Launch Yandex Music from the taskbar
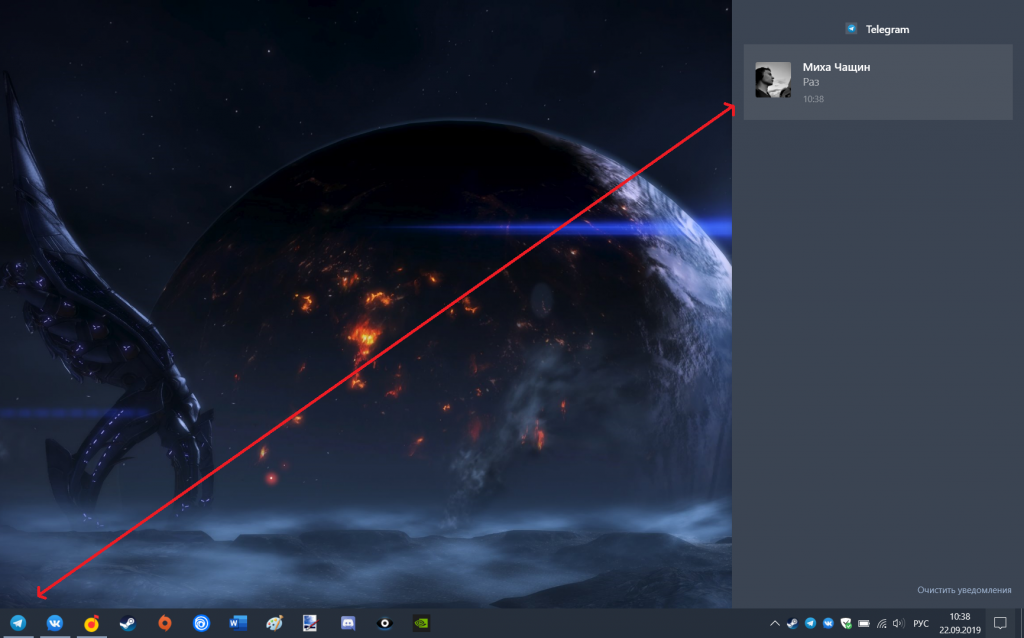Viewport: 1024px width, 638px height. 91,623
